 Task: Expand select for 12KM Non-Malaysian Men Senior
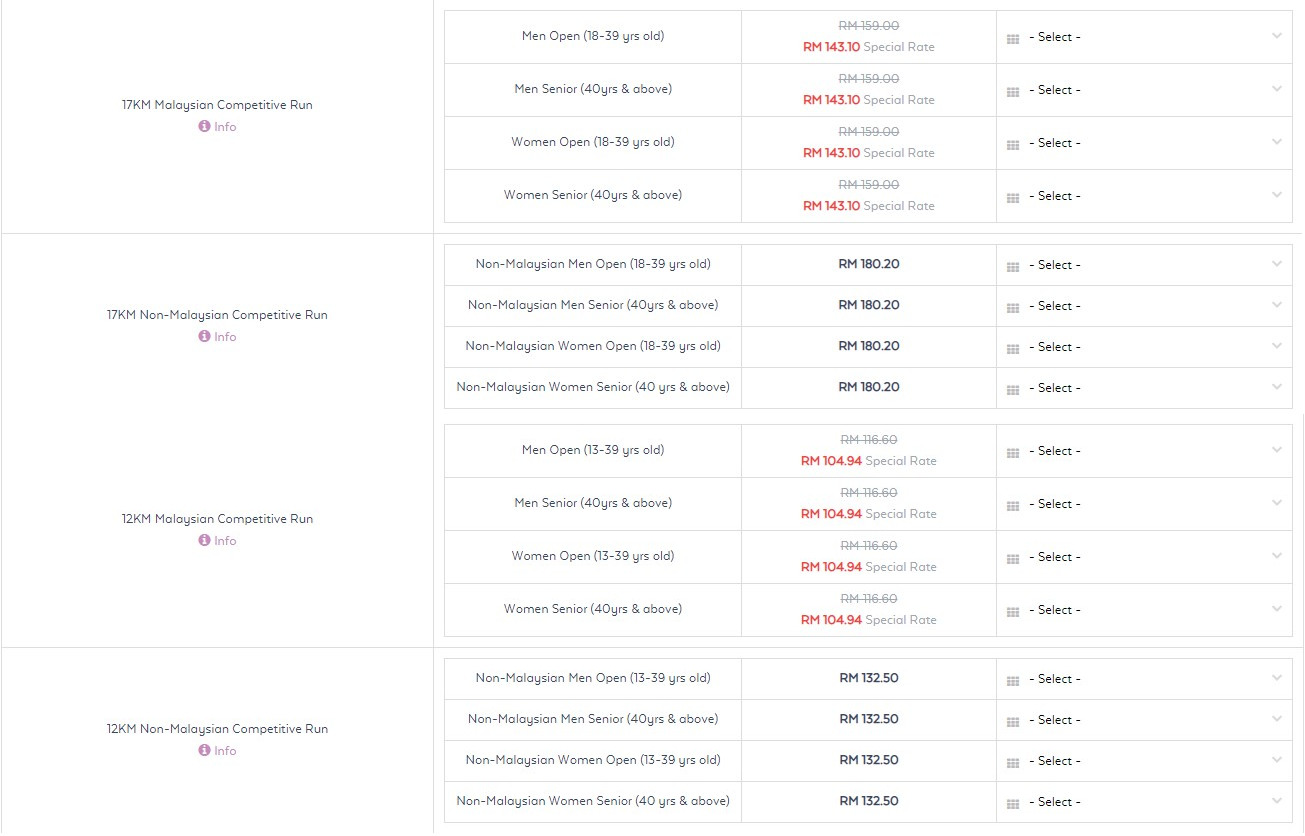1144,720
